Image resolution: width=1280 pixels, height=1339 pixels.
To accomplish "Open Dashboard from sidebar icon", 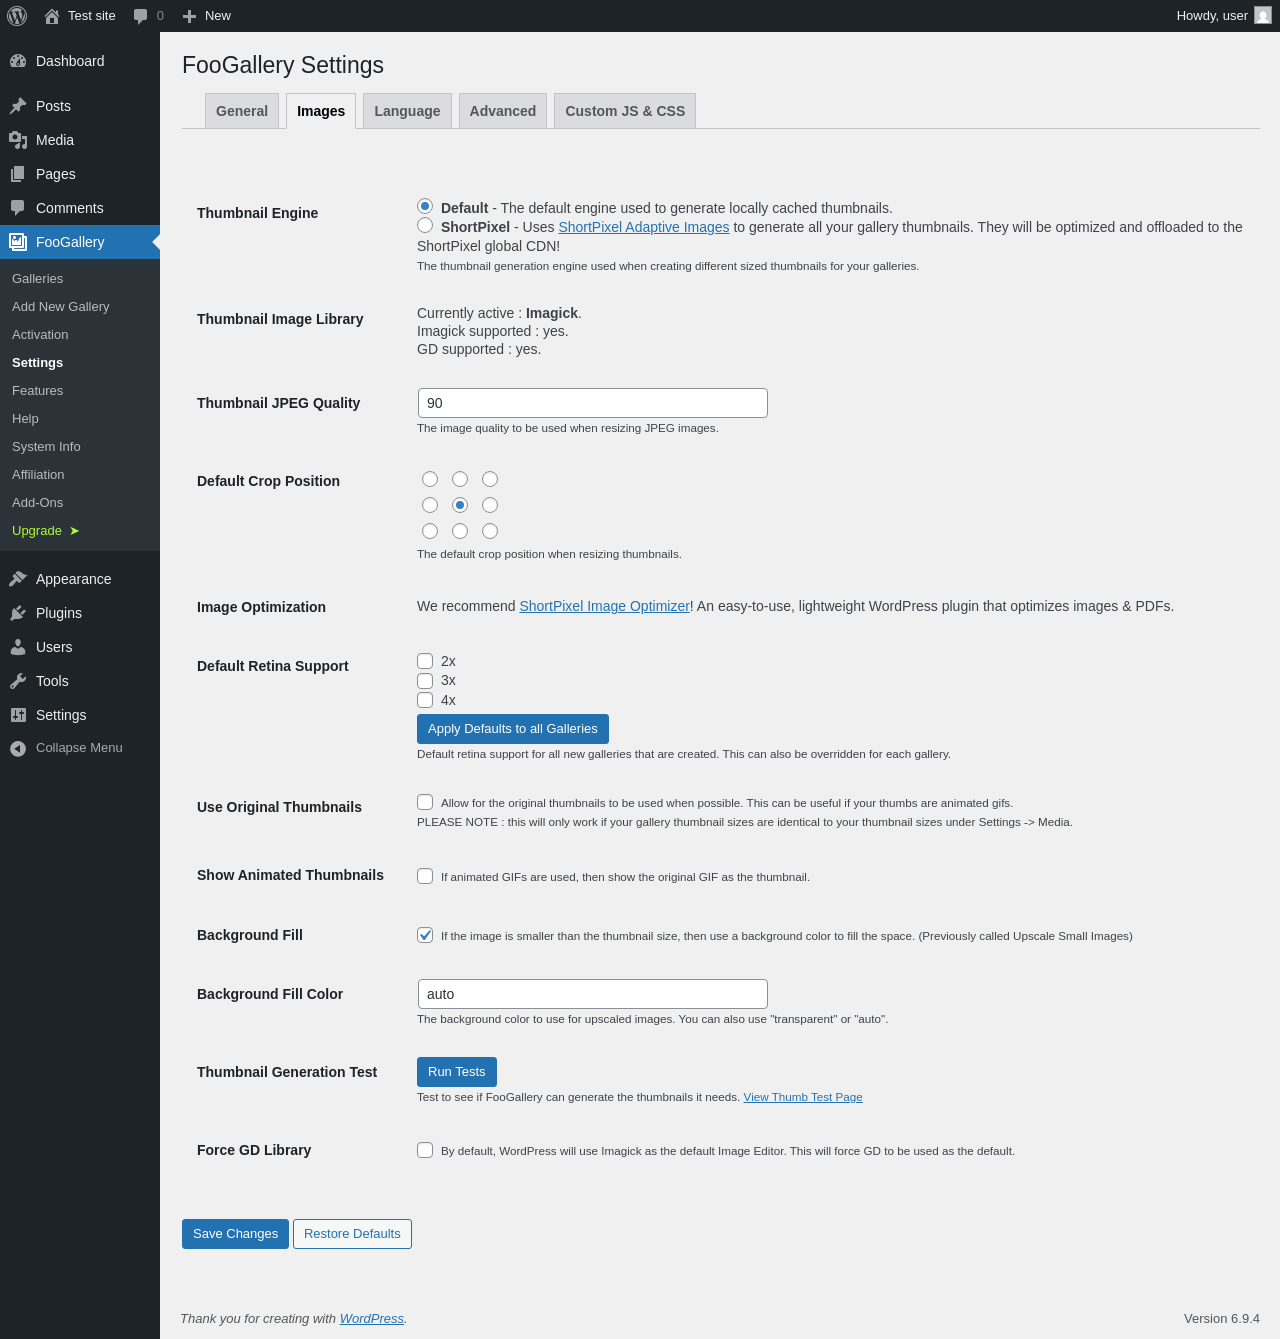I will [18, 61].
